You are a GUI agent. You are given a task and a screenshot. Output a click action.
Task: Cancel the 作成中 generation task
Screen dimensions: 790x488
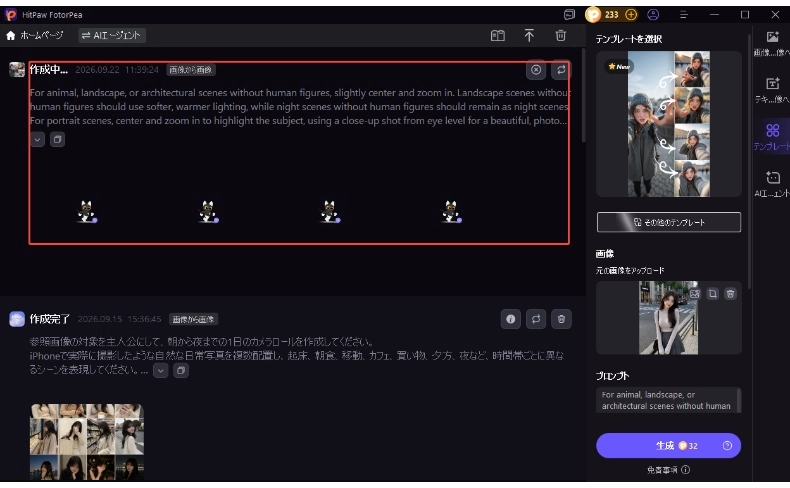[x=536, y=70]
